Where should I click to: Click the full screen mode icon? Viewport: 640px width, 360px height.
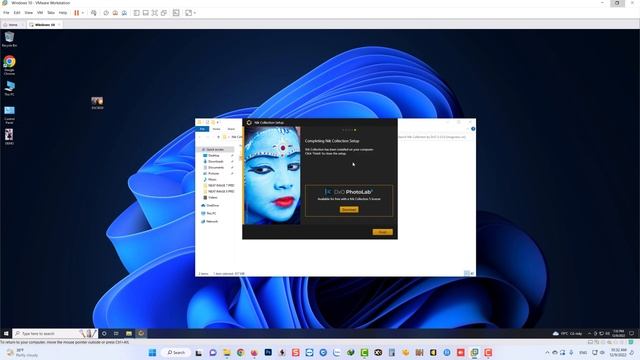click(x=155, y=13)
